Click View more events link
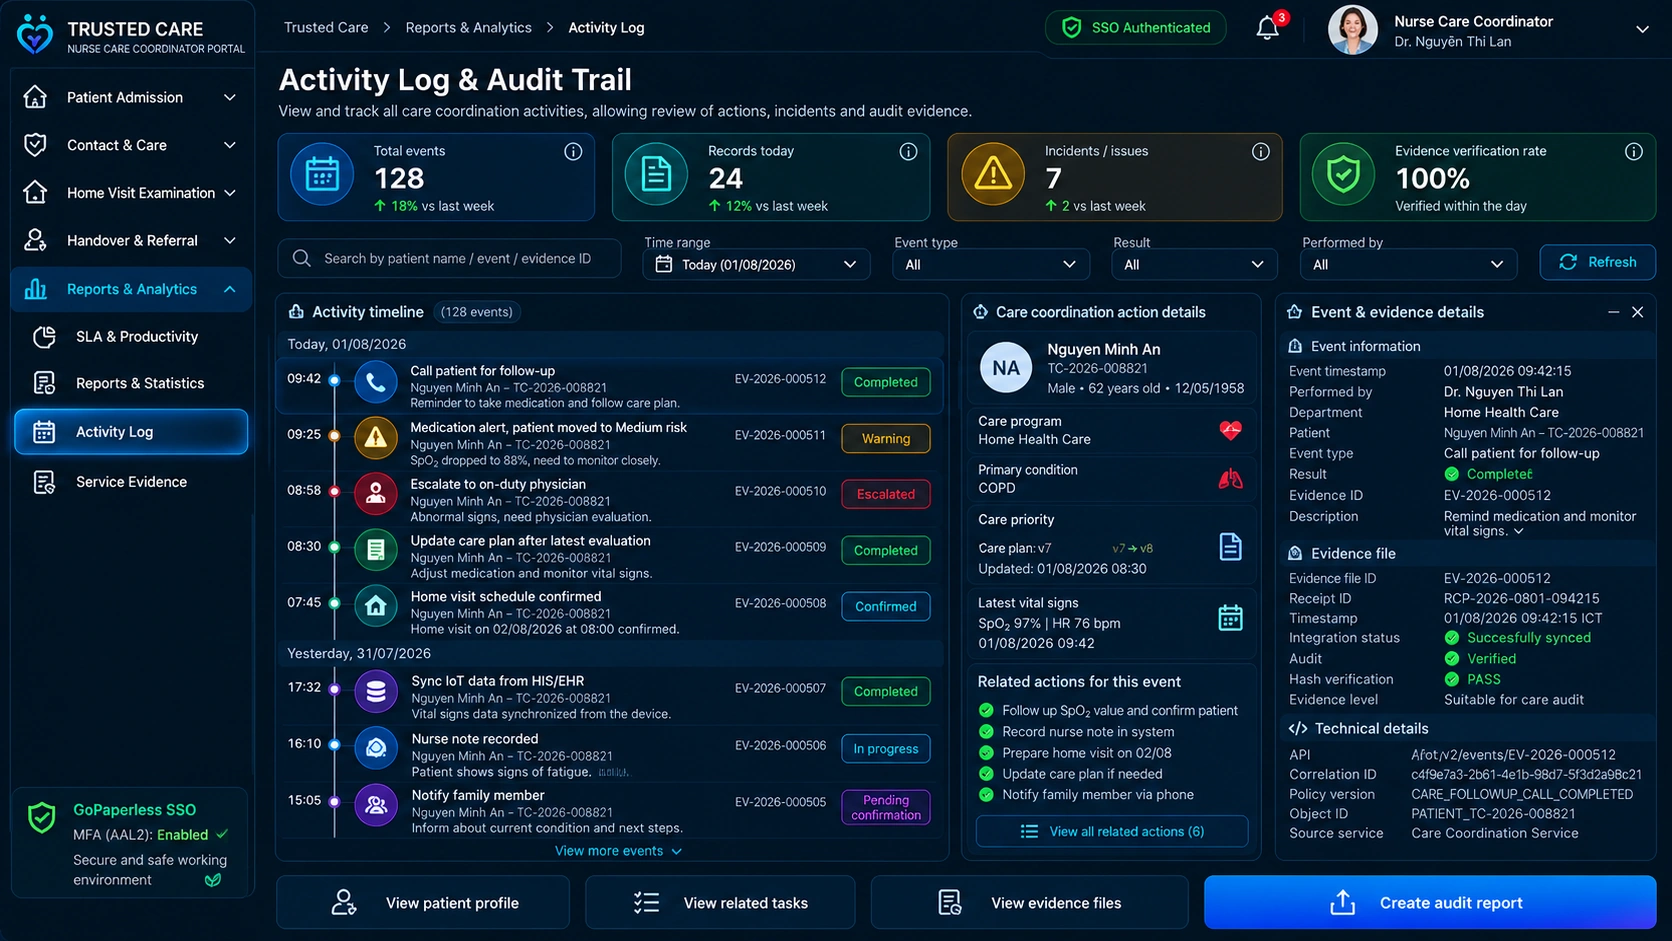This screenshot has height=941, width=1672. (618, 851)
